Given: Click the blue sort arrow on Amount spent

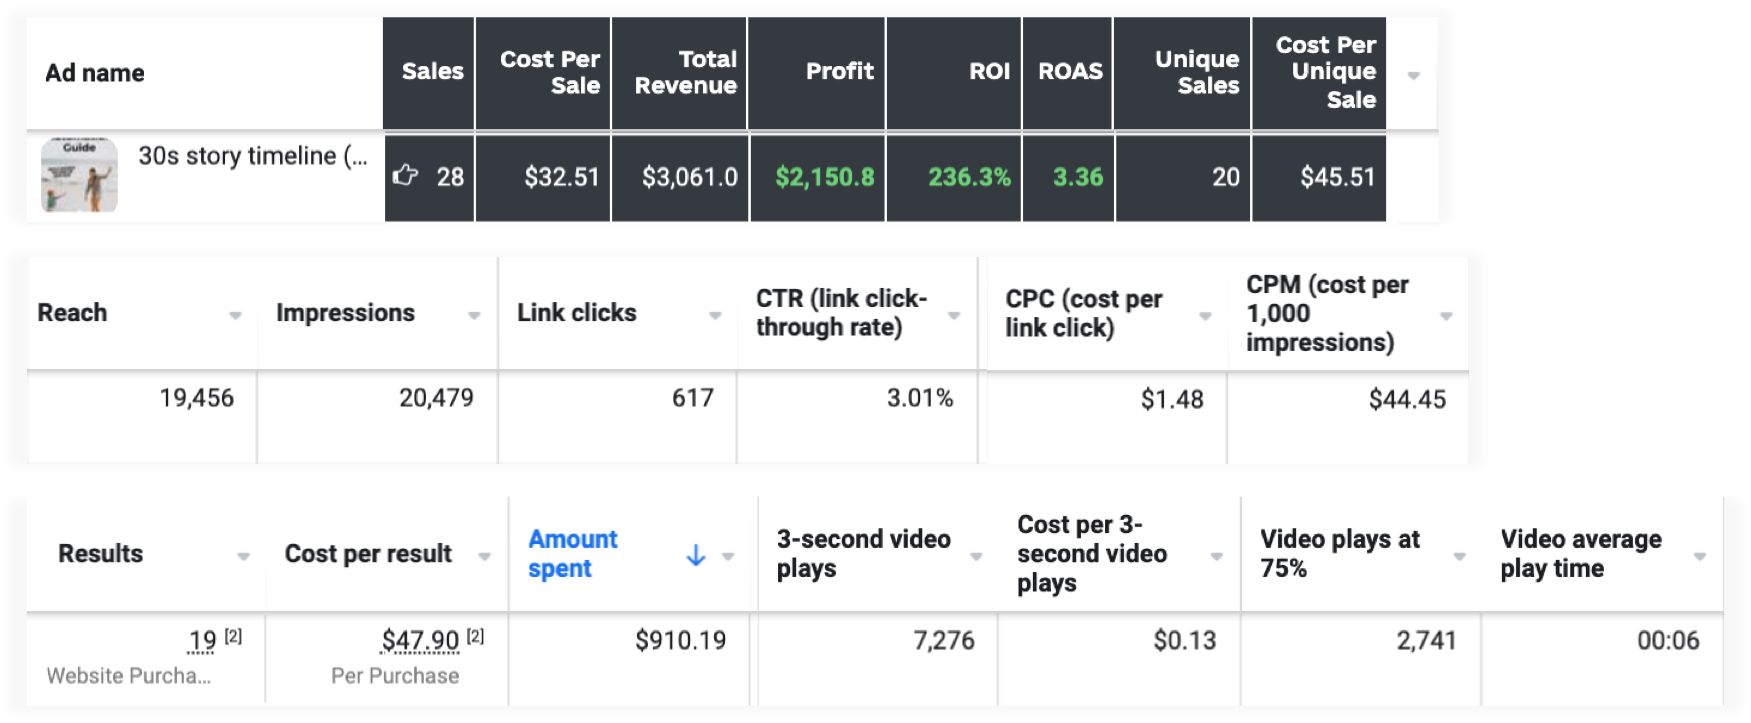Looking at the screenshot, I should [696, 555].
